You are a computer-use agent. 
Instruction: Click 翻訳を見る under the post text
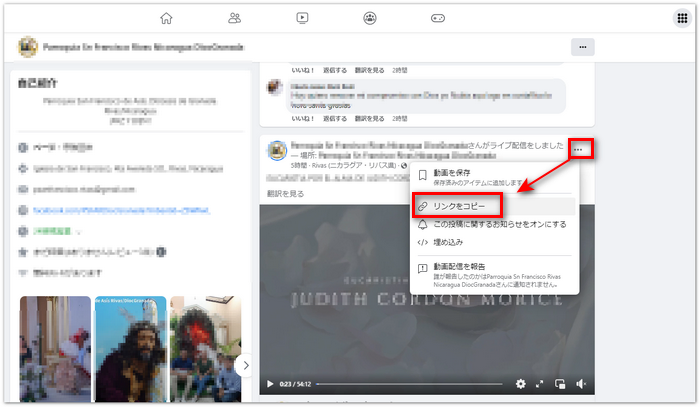coord(285,193)
